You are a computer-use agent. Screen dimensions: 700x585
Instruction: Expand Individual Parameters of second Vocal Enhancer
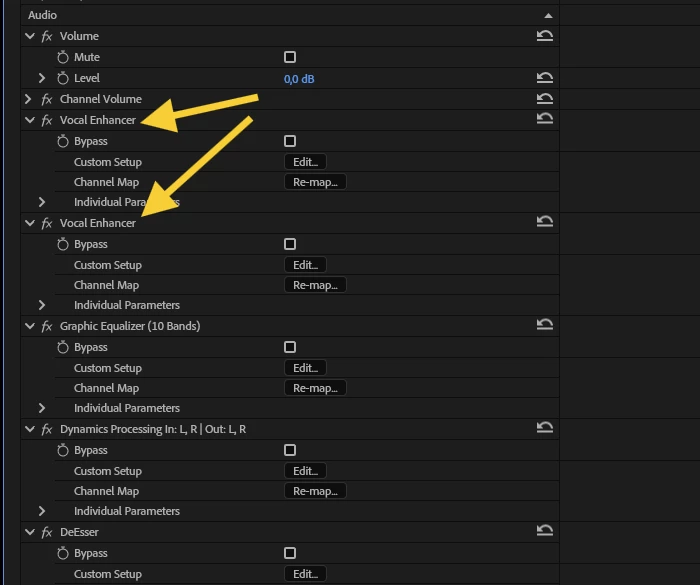pos(42,305)
